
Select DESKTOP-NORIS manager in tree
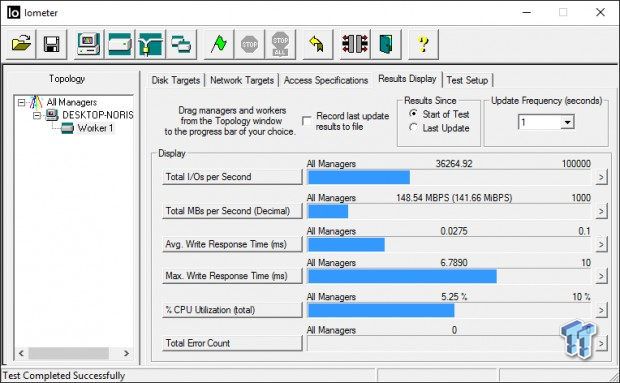click(98, 115)
